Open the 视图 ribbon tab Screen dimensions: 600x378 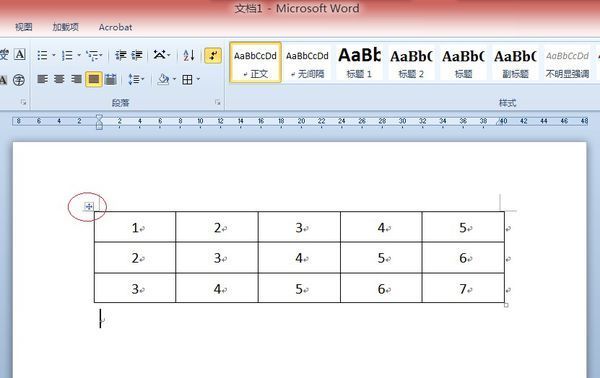[24, 27]
